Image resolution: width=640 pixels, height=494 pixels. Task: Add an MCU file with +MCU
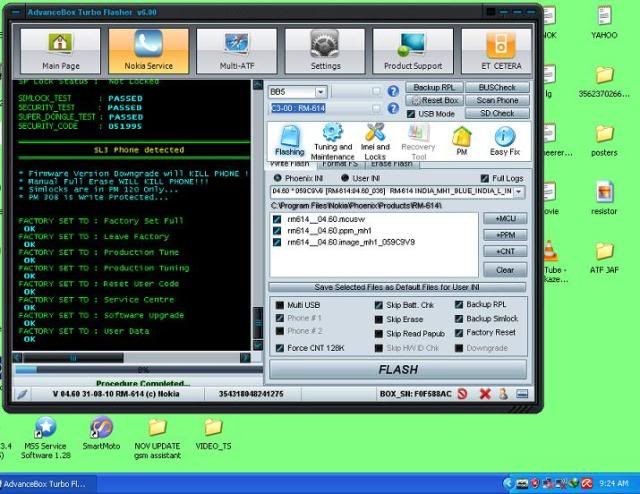point(505,219)
